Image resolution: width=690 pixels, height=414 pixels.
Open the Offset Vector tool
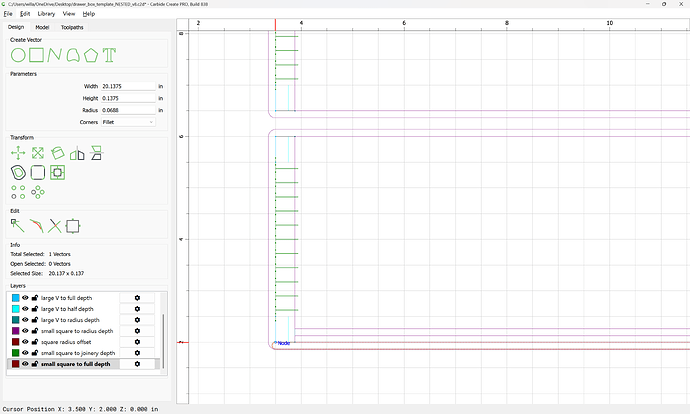coord(18,172)
